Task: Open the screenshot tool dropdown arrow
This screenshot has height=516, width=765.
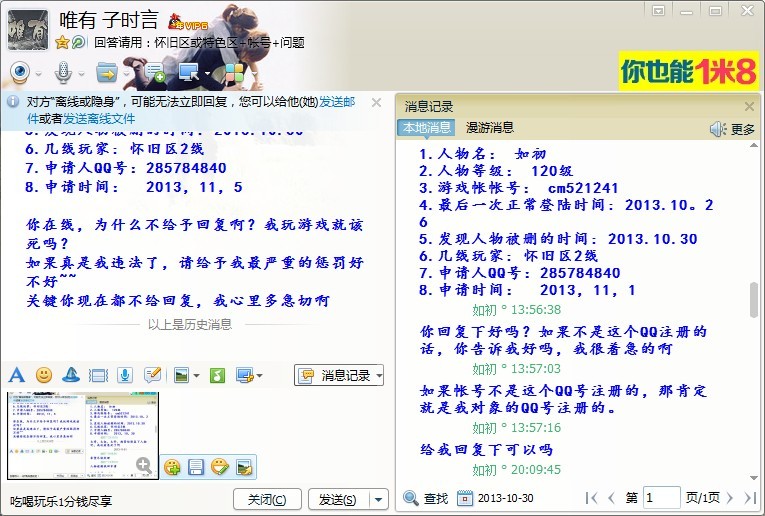Action: 260,376
